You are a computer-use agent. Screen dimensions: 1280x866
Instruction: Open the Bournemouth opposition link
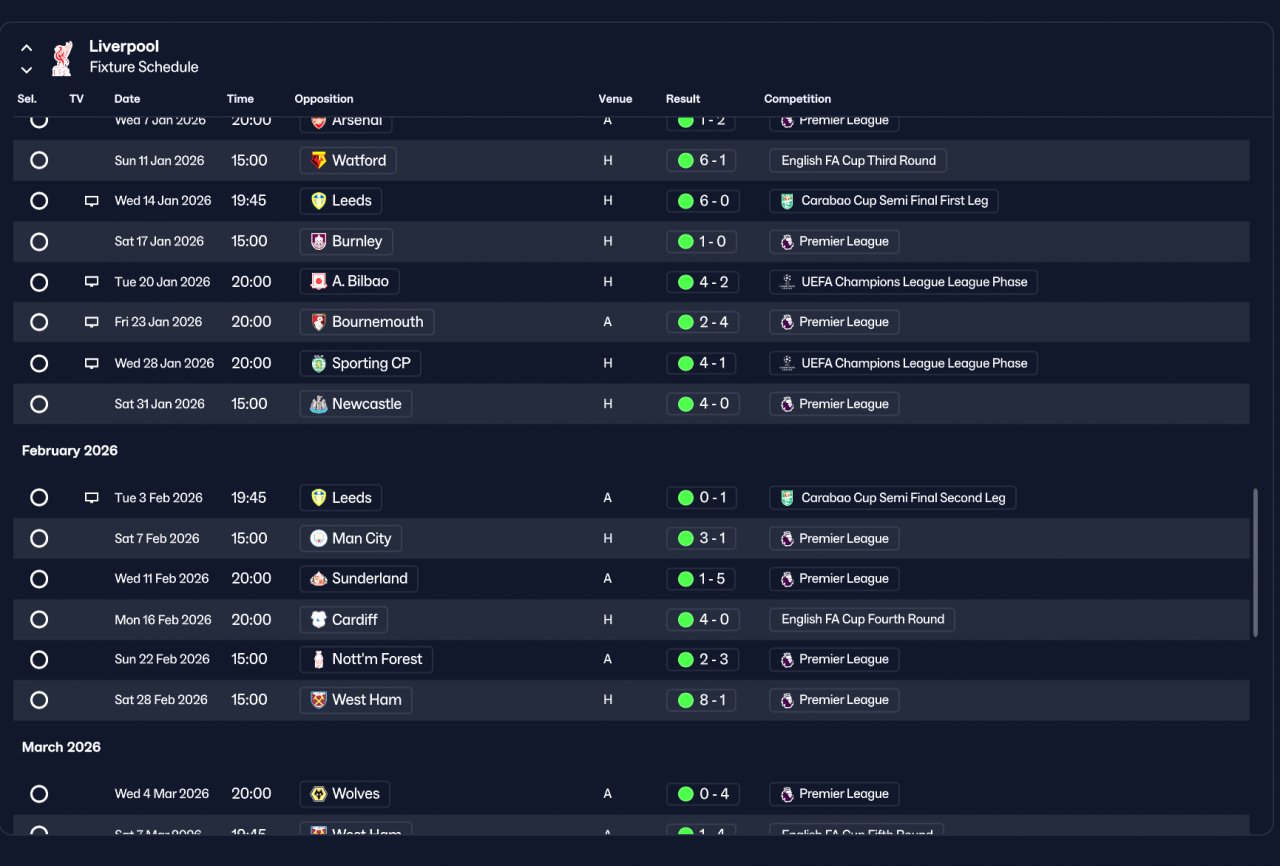367,322
